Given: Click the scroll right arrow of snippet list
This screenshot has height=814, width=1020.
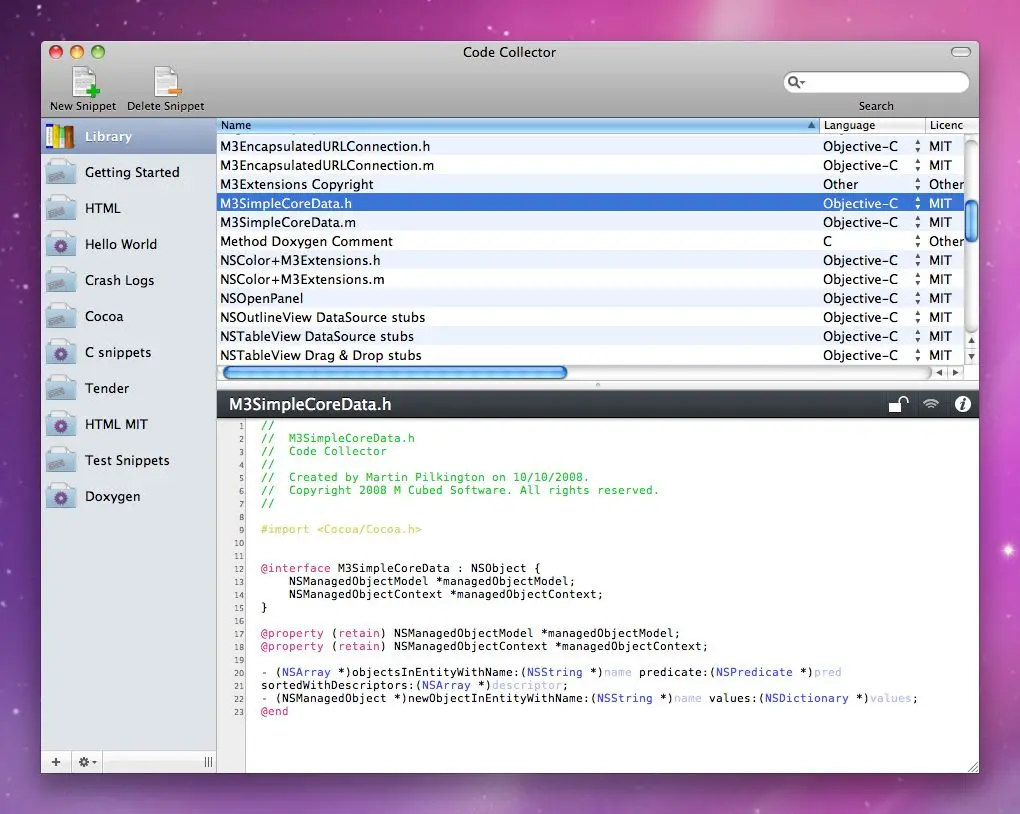Looking at the screenshot, I should [x=955, y=373].
